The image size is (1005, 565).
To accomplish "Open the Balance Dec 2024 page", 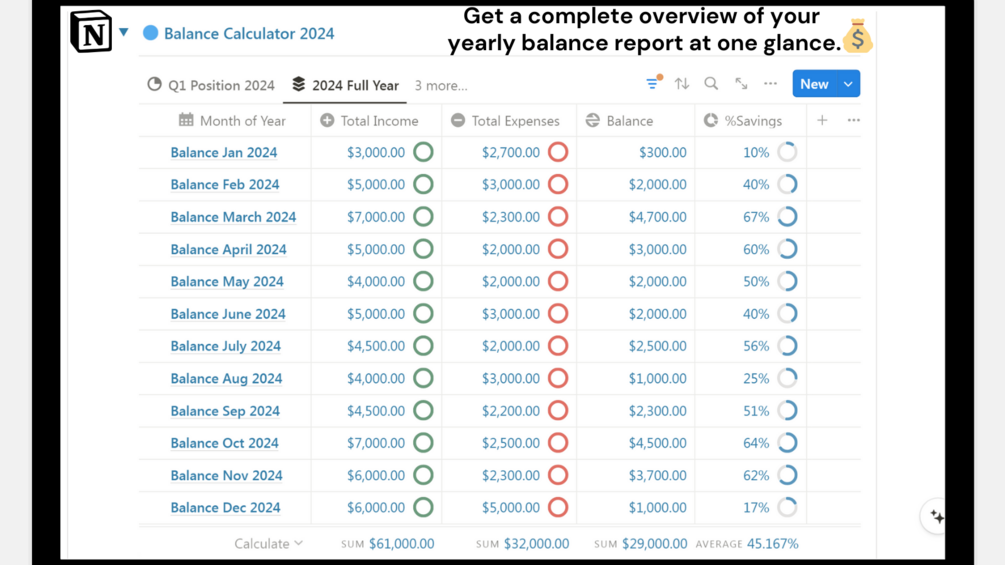I will [226, 507].
